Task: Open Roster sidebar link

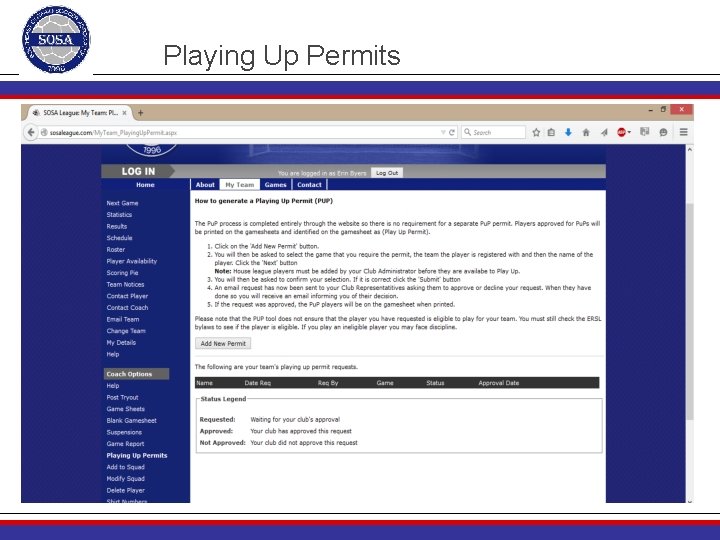Action: [116, 249]
